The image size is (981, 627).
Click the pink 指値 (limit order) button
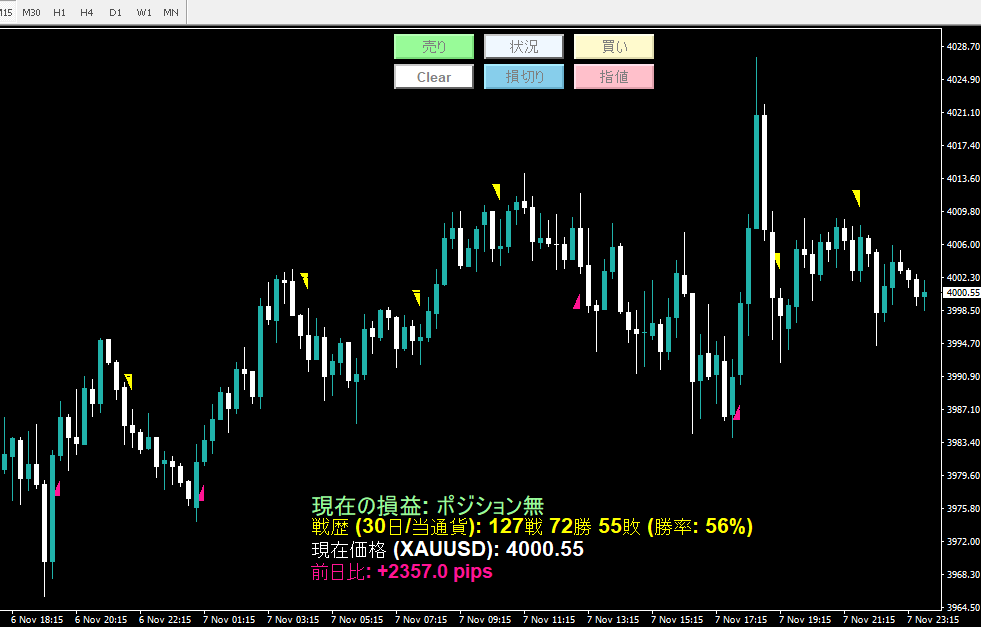coord(613,77)
